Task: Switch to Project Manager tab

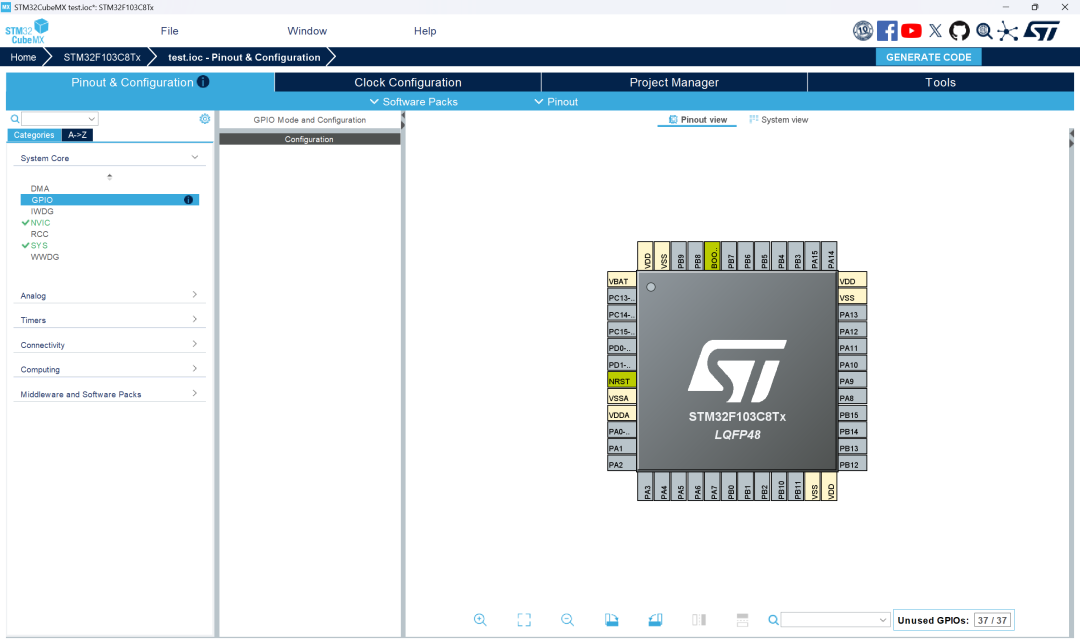Action: 674,82
